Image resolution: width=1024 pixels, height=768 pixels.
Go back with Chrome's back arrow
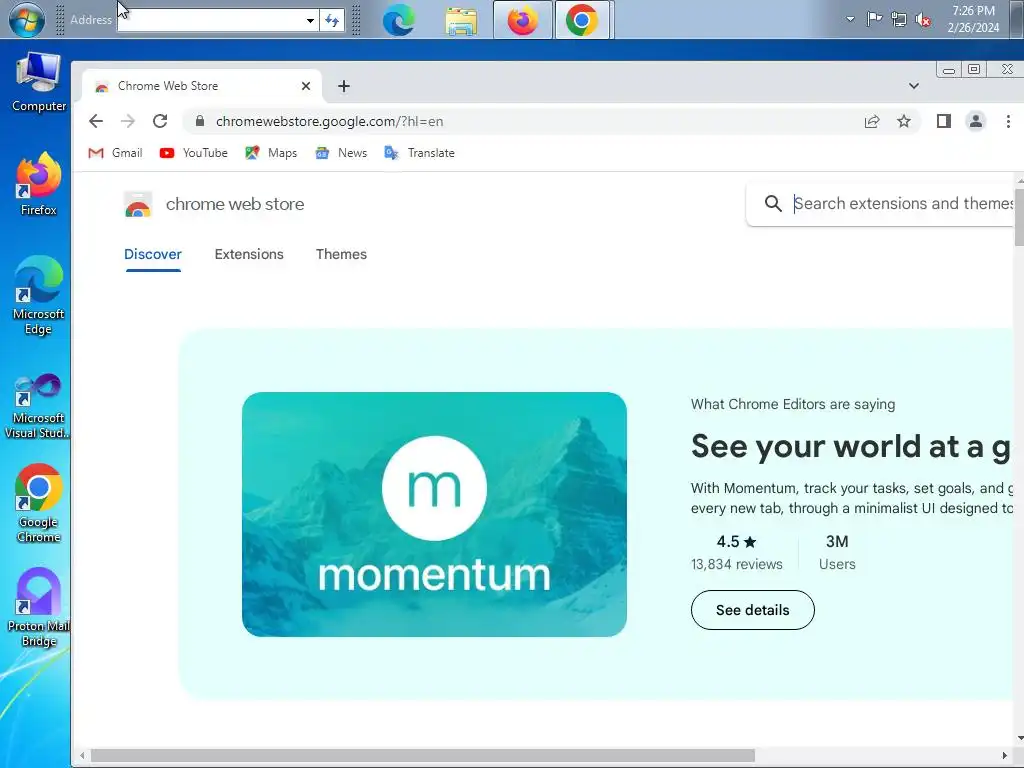tap(96, 121)
